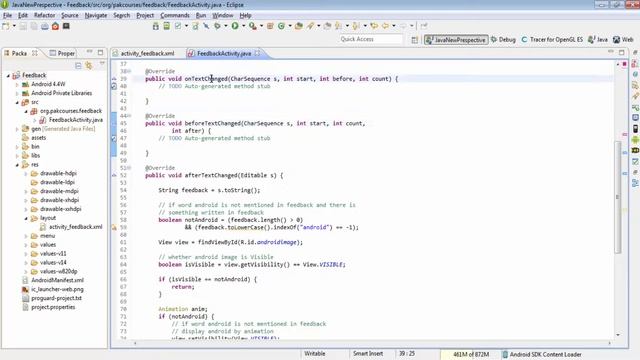Image resolution: width=640 pixels, height=360 pixels.
Task: Click the green Run button icon
Action: [235, 26]
